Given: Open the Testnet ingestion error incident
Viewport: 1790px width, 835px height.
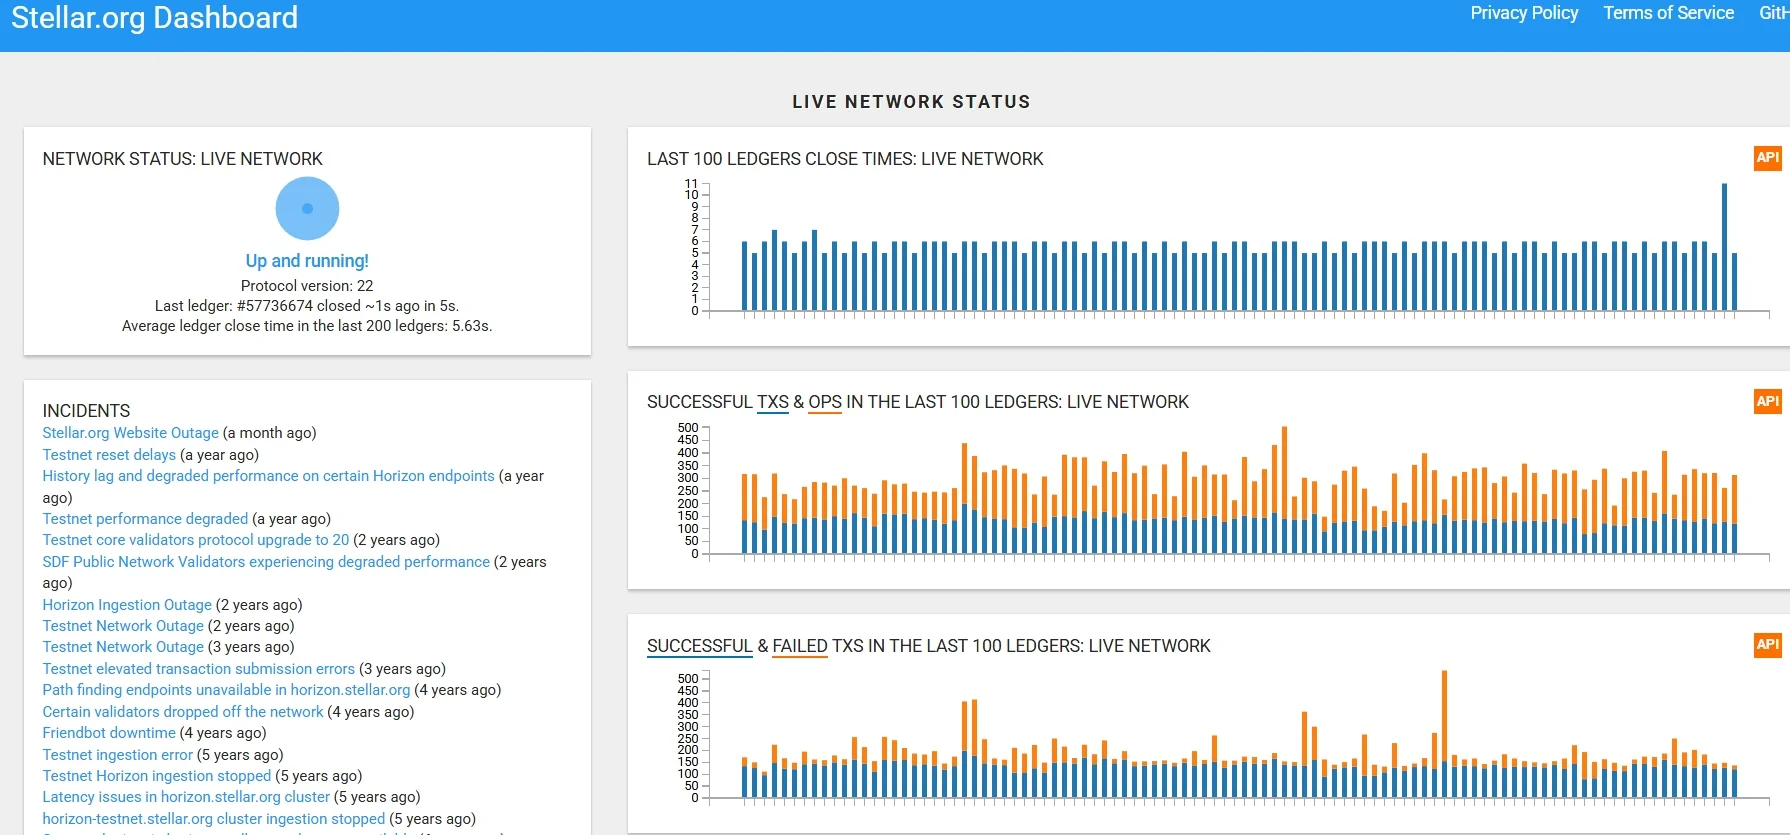Looking at the screenshot, I should [117, 755].
